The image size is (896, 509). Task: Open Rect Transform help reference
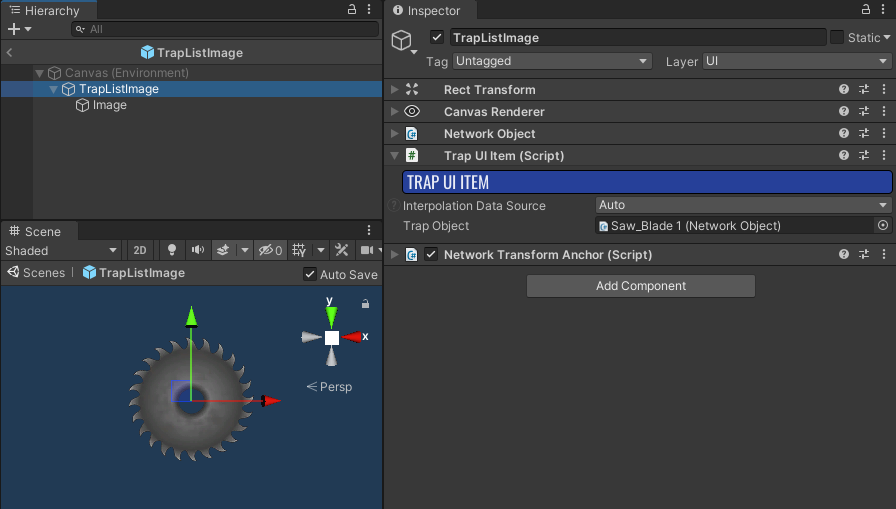pos(843,89)
